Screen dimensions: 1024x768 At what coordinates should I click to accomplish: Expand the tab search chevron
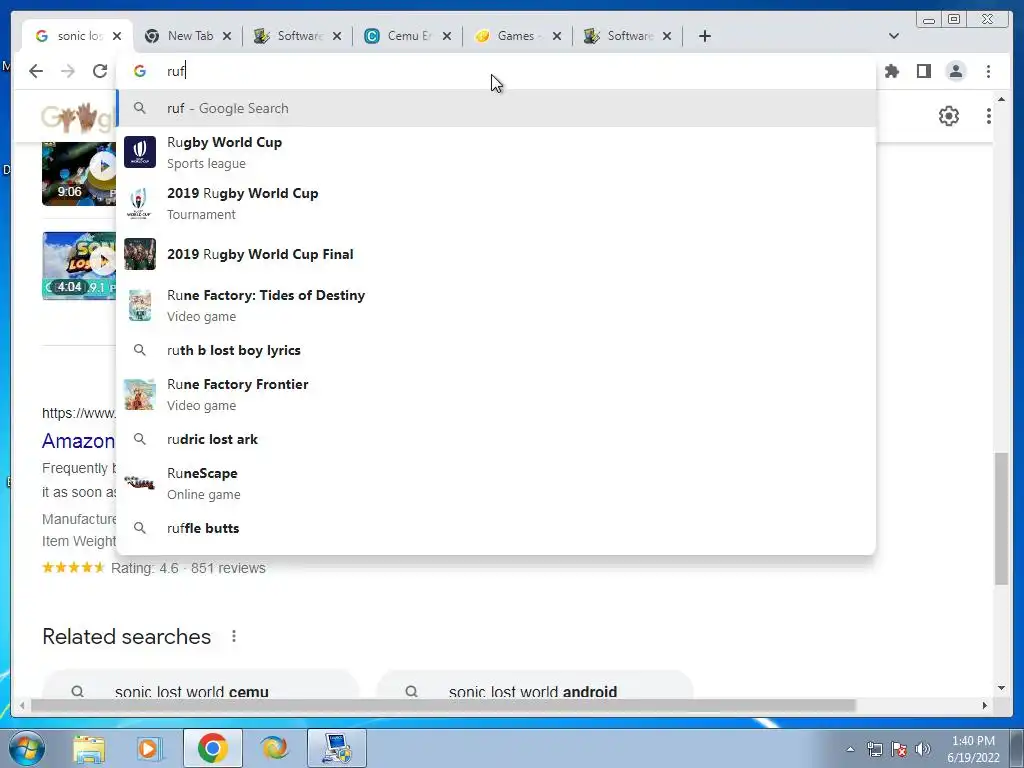coord(893,36)
